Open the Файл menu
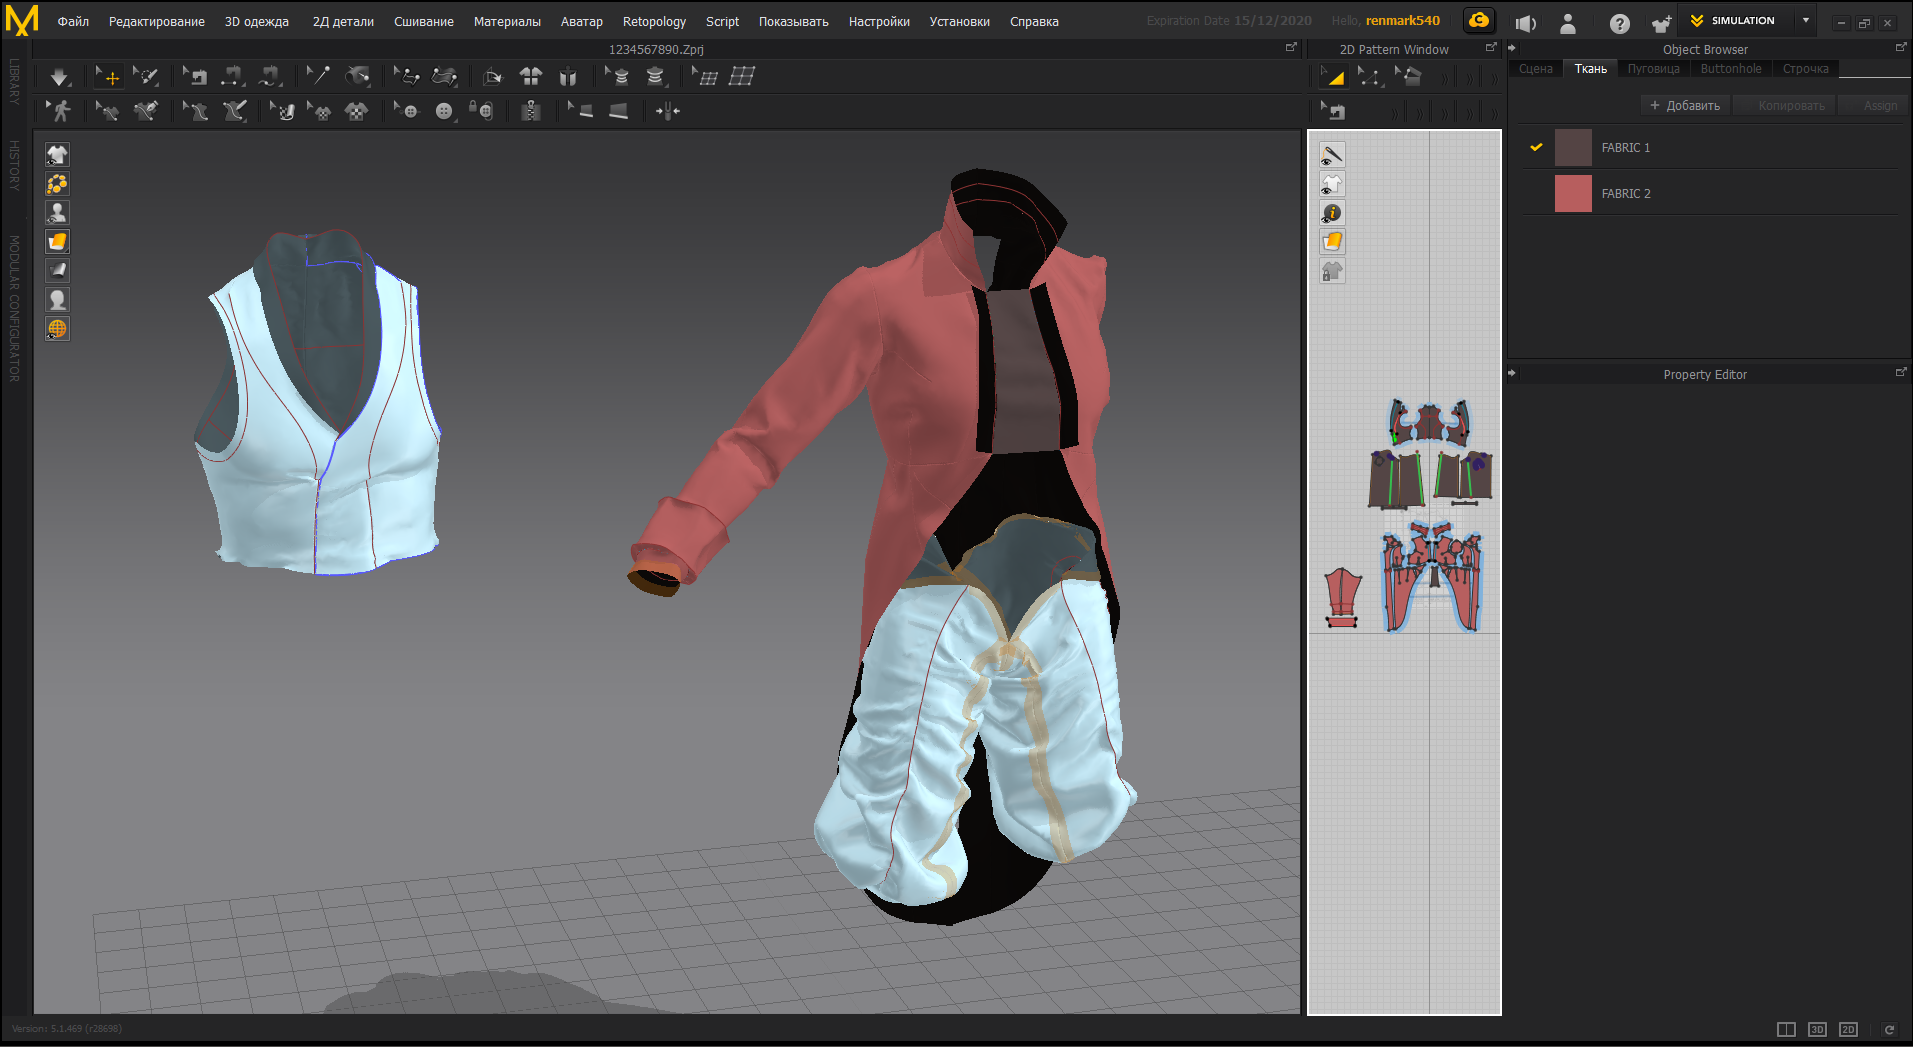This screenshot has height=1047, width=1913. click(73, 21)
